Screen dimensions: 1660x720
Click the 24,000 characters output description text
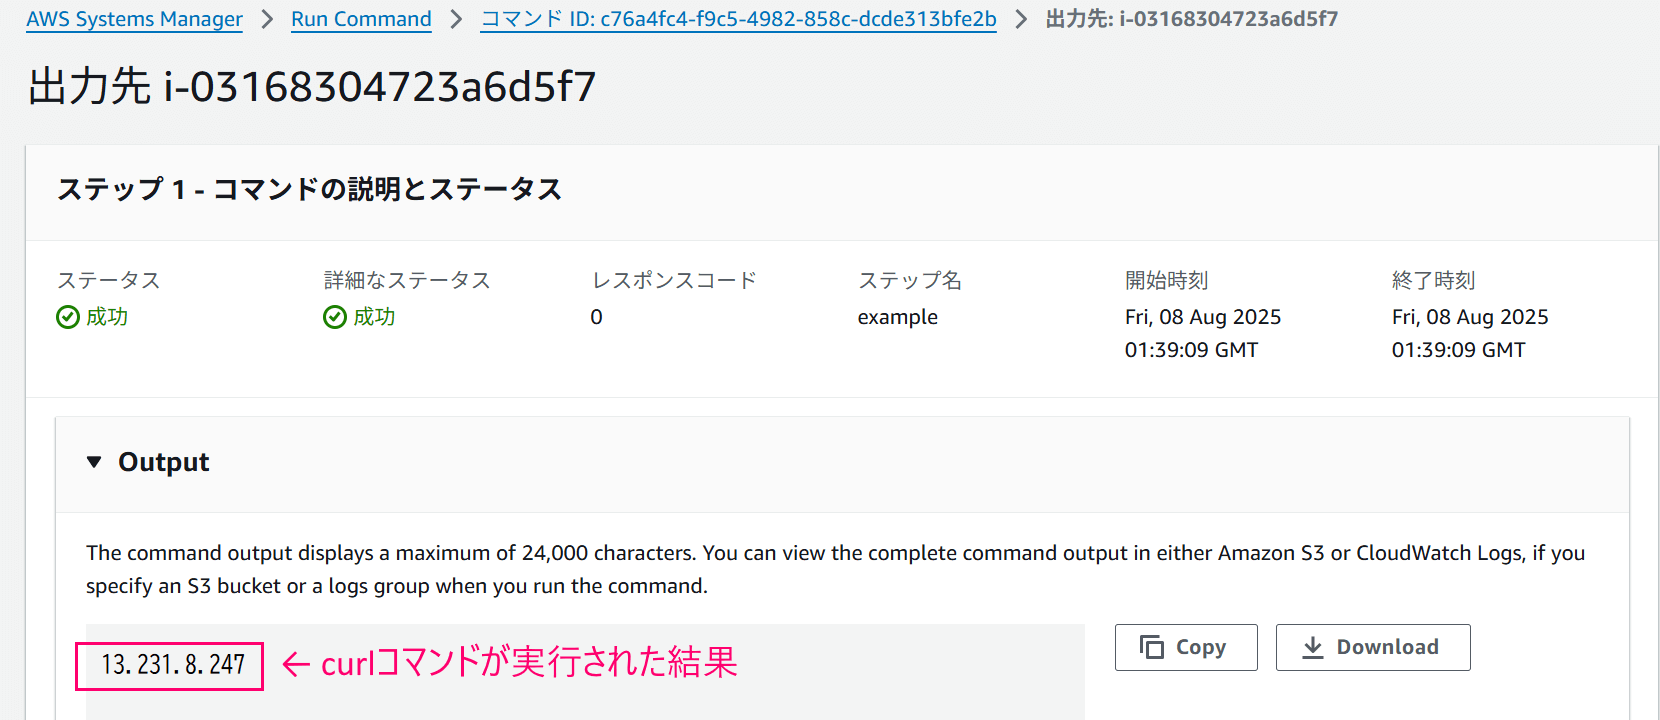tap(836, 569)
